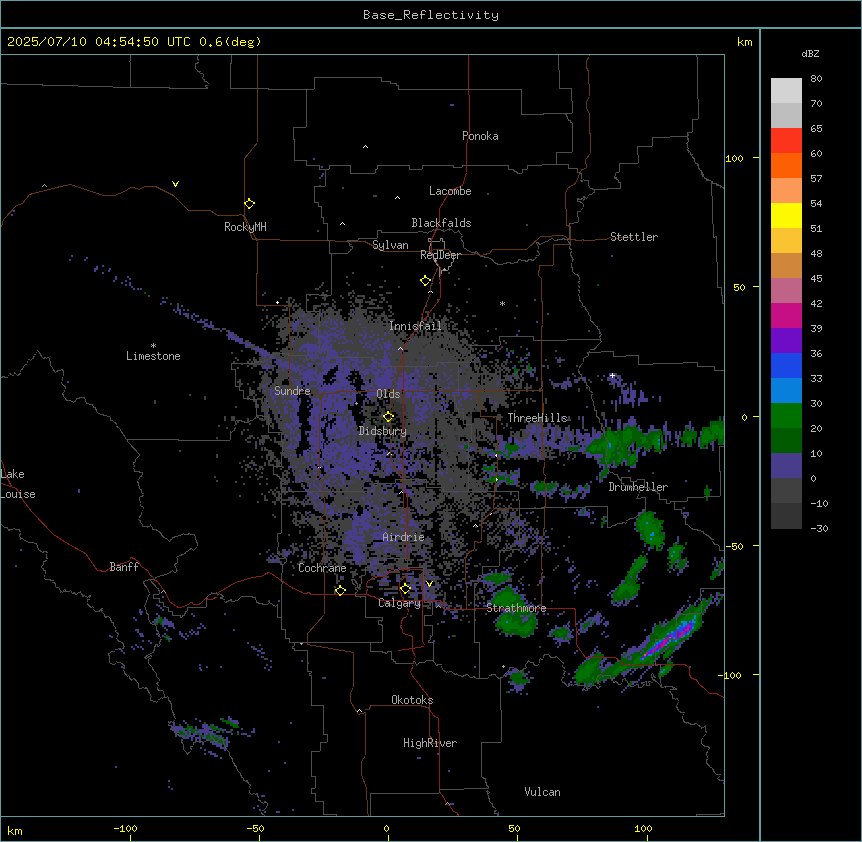
Task: Click the Airdrie label
Action: (404, 537)
